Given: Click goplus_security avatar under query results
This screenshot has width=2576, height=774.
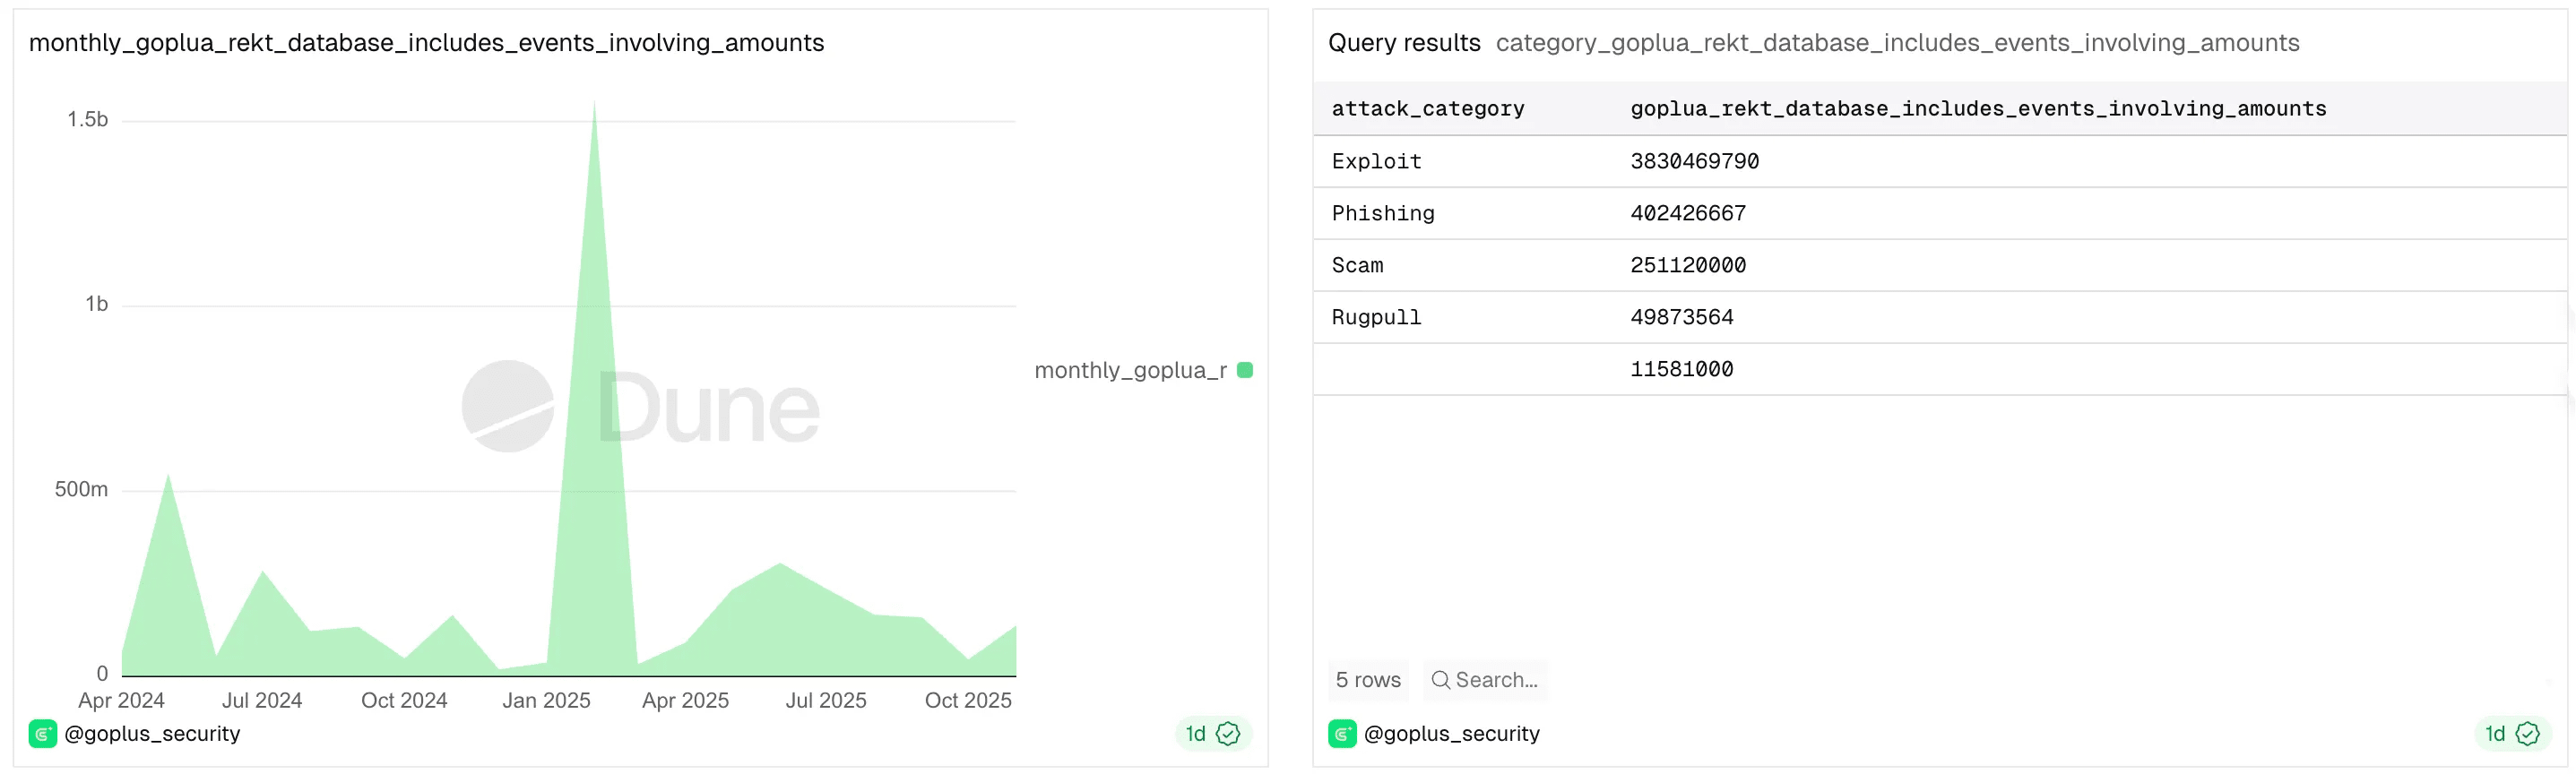Looking at the screenshot, I should 1342,733.
